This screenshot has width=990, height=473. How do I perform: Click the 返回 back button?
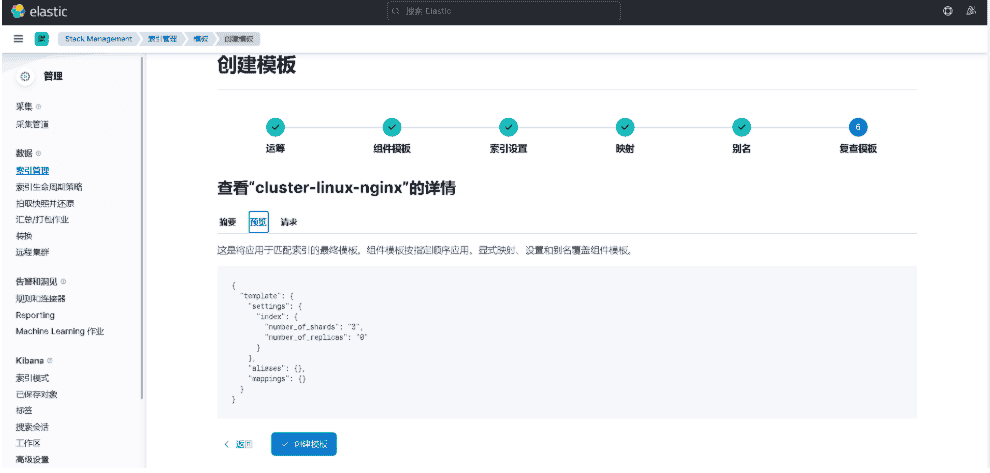pyautogui.click(x=239, y=445)
